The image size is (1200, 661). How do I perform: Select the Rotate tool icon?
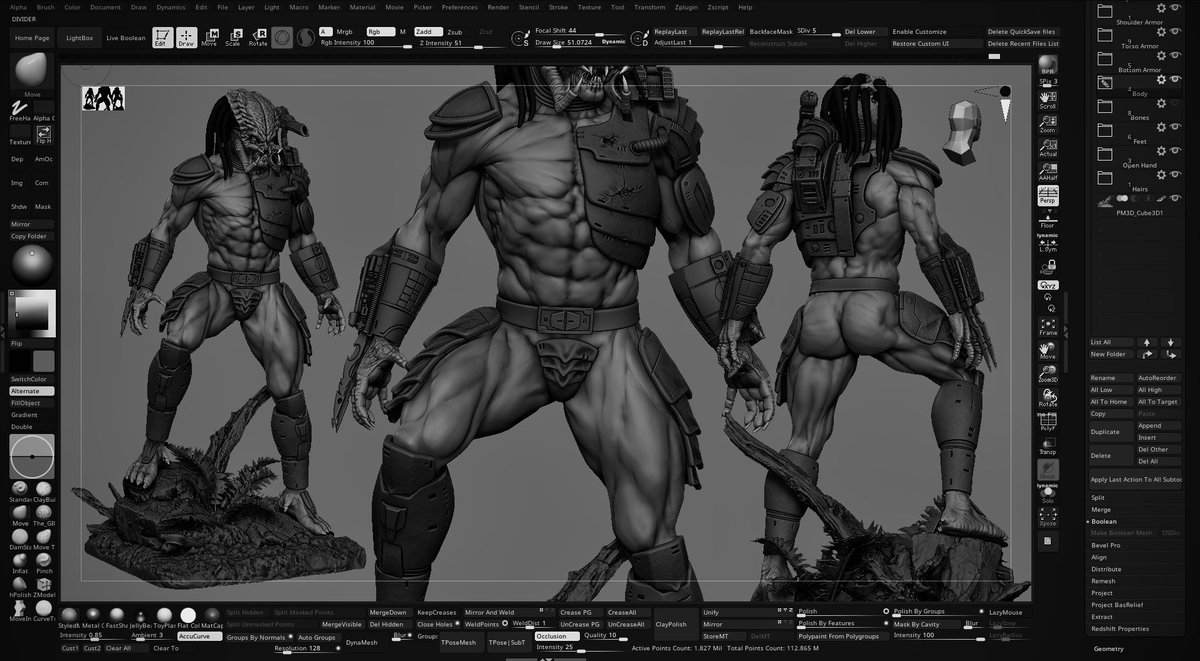(258, 38)
